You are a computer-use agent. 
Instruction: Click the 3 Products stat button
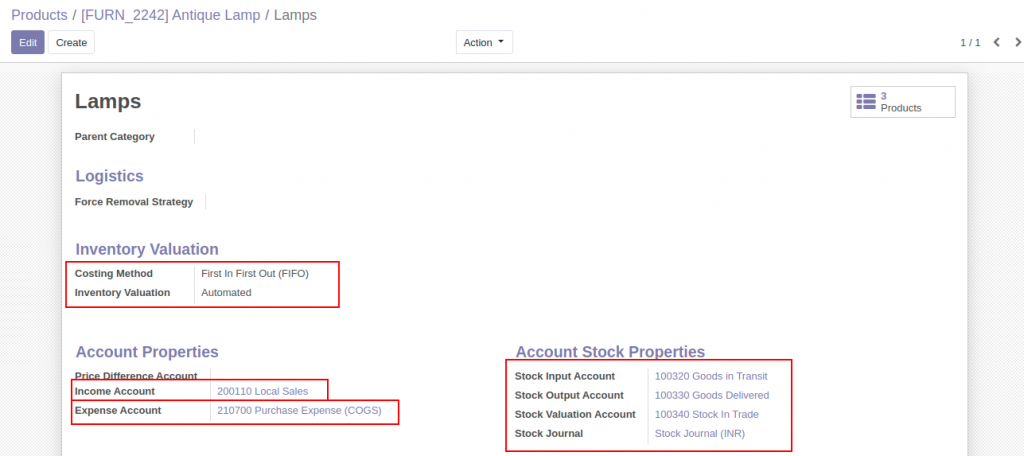coord(903,102)
